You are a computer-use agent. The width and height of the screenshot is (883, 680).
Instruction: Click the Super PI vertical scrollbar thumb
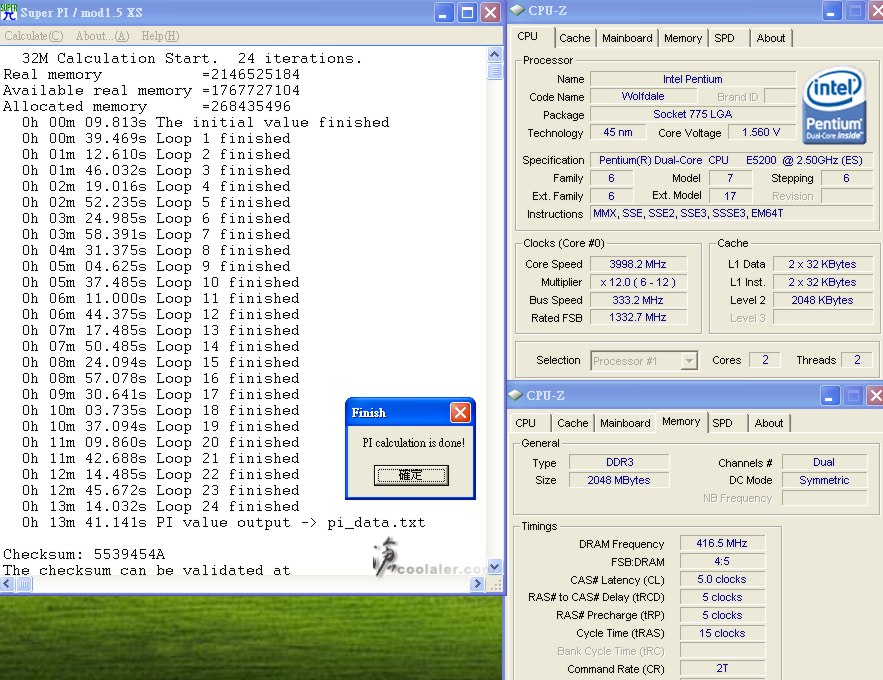[x=494, y=71]
